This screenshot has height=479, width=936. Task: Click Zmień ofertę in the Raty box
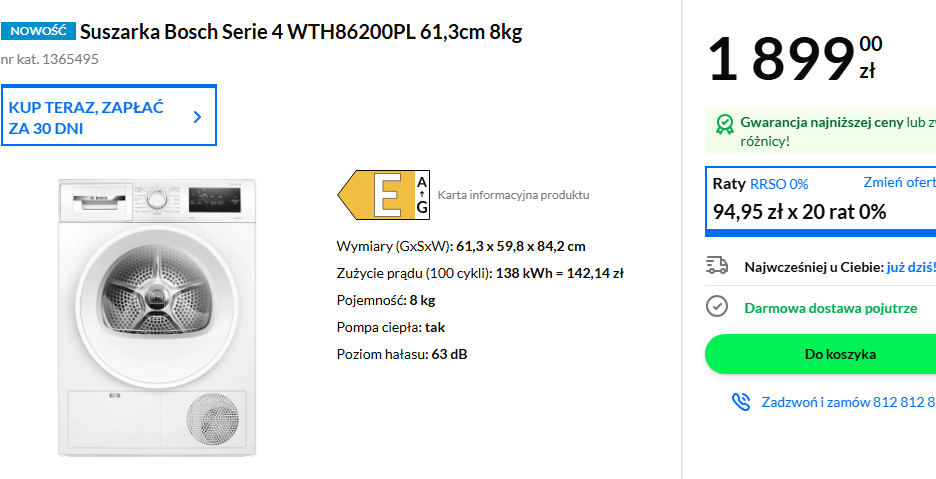click(x=899, y=182)
